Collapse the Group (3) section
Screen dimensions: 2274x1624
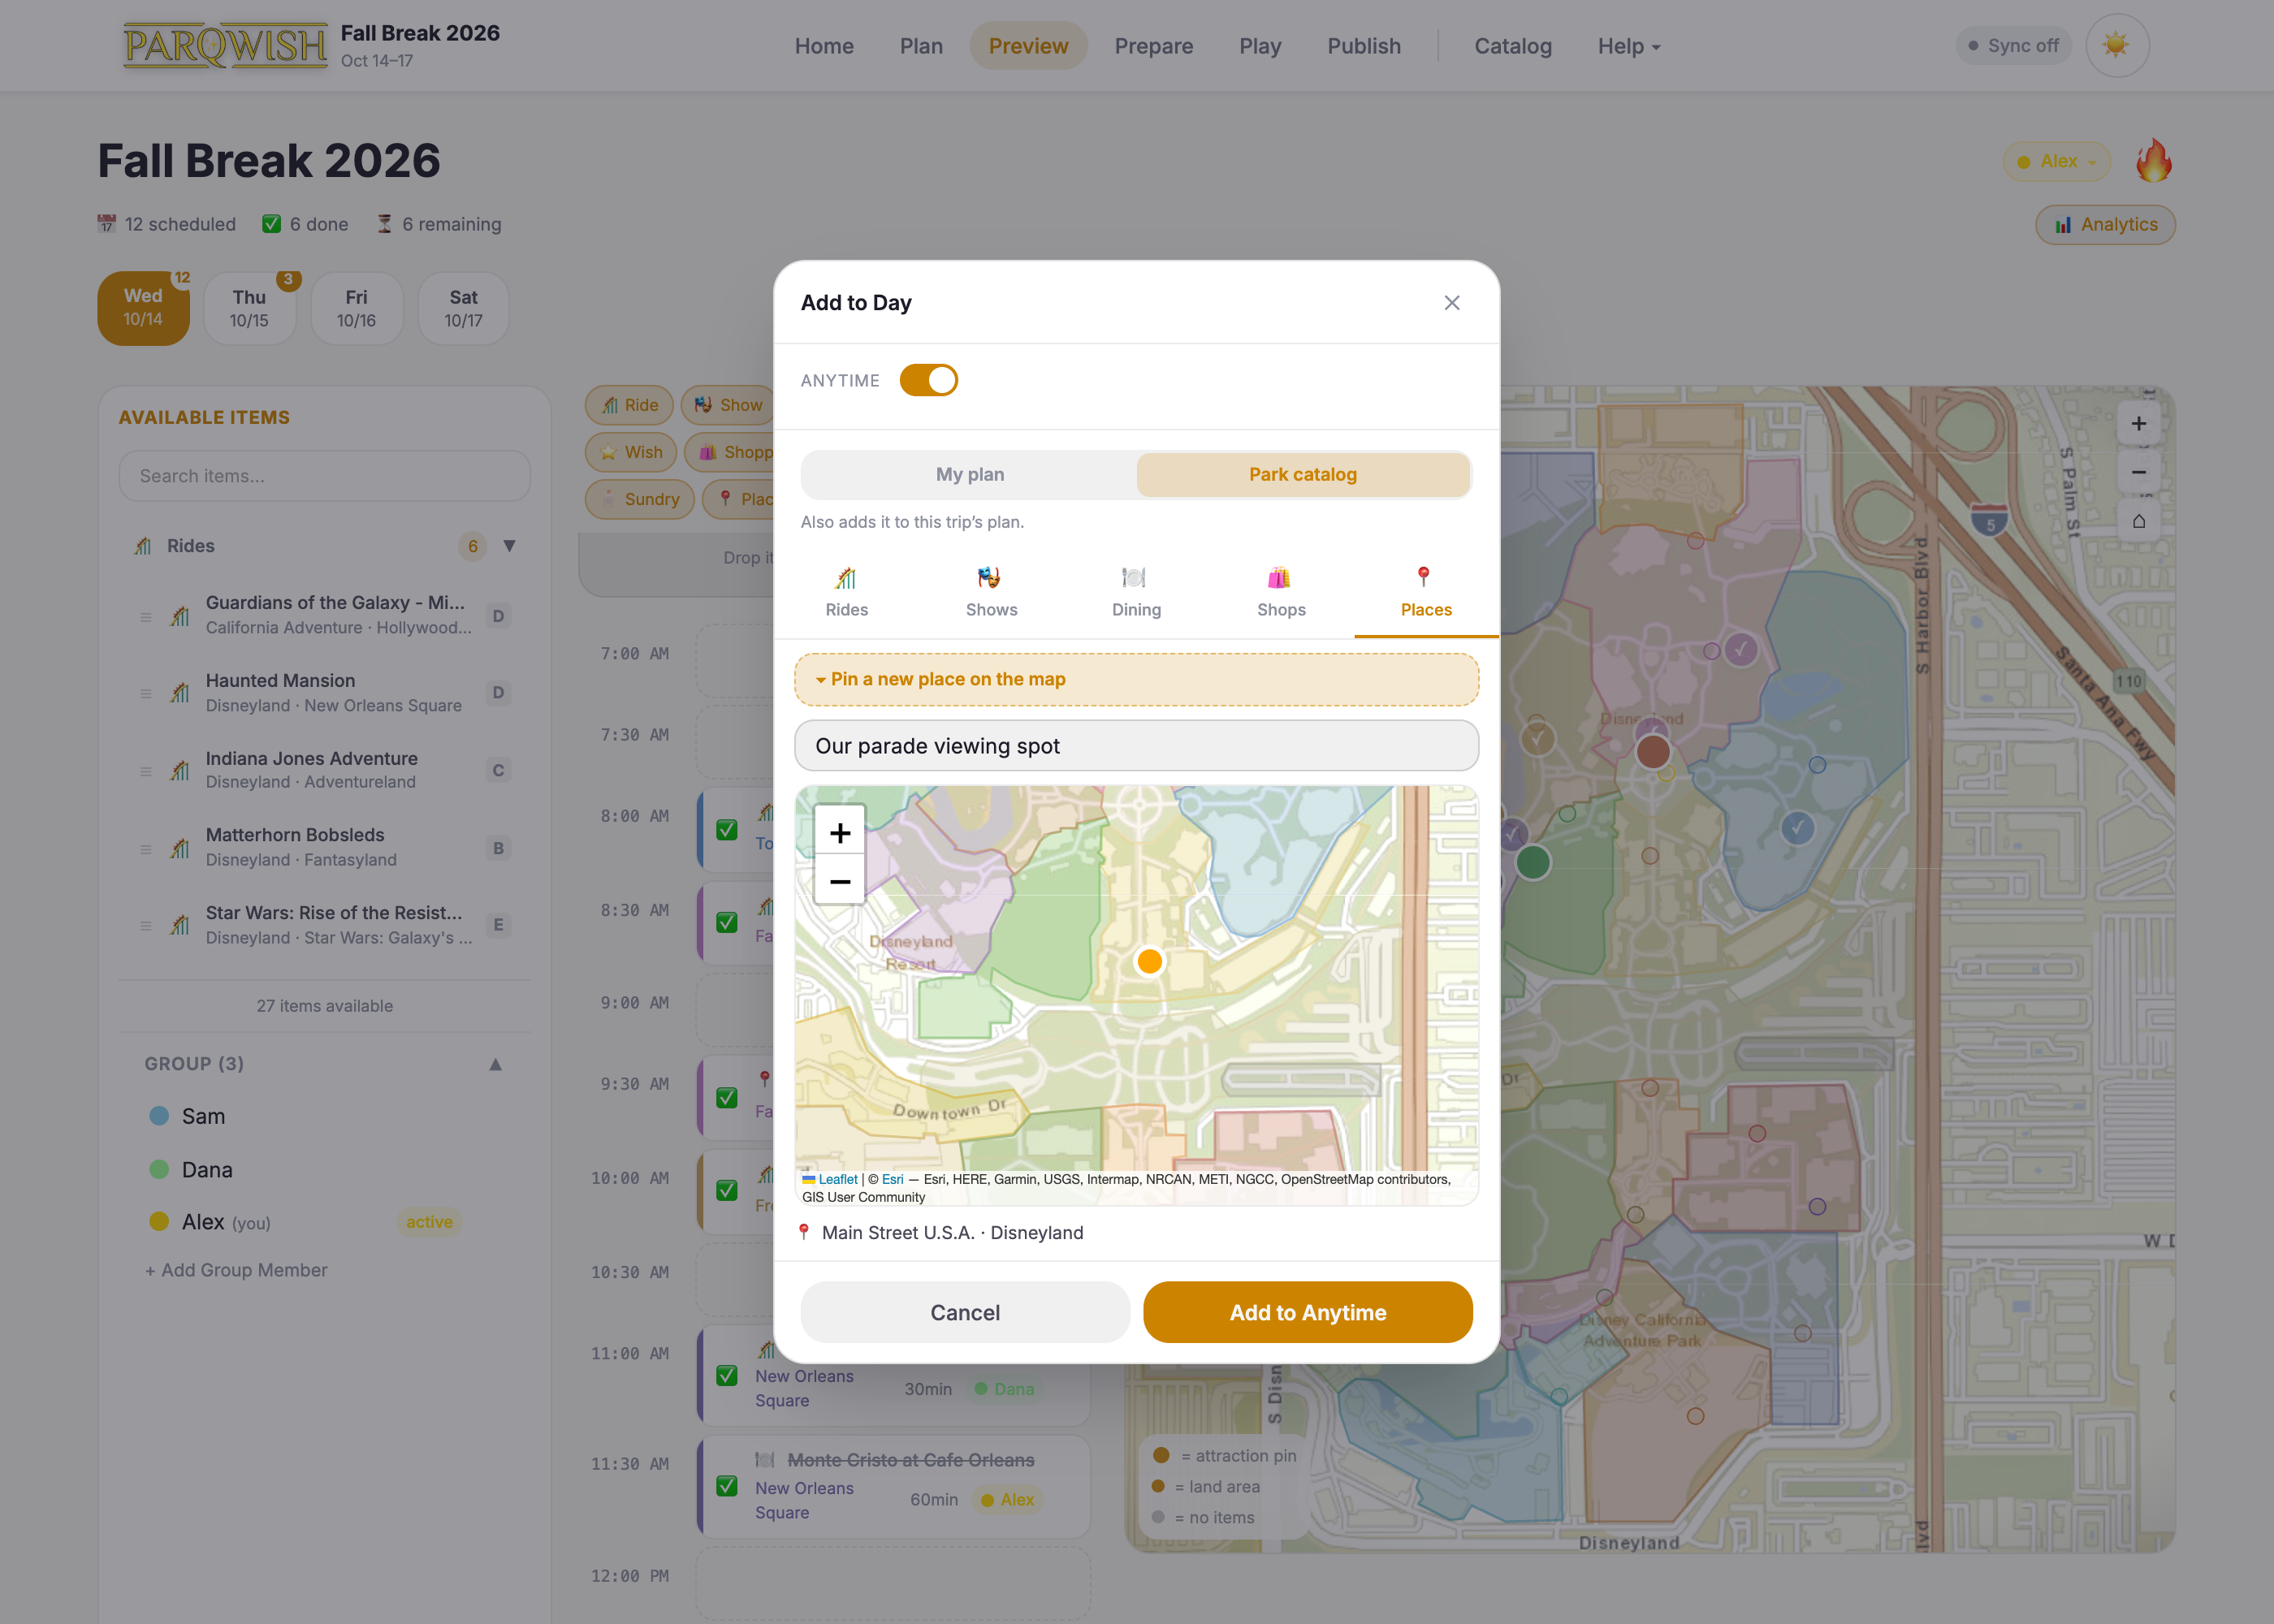pyautogui.click(x=495, y=1064)
